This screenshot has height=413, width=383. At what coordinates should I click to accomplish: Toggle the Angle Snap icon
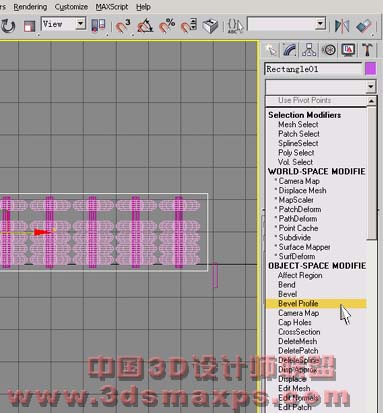145,26
